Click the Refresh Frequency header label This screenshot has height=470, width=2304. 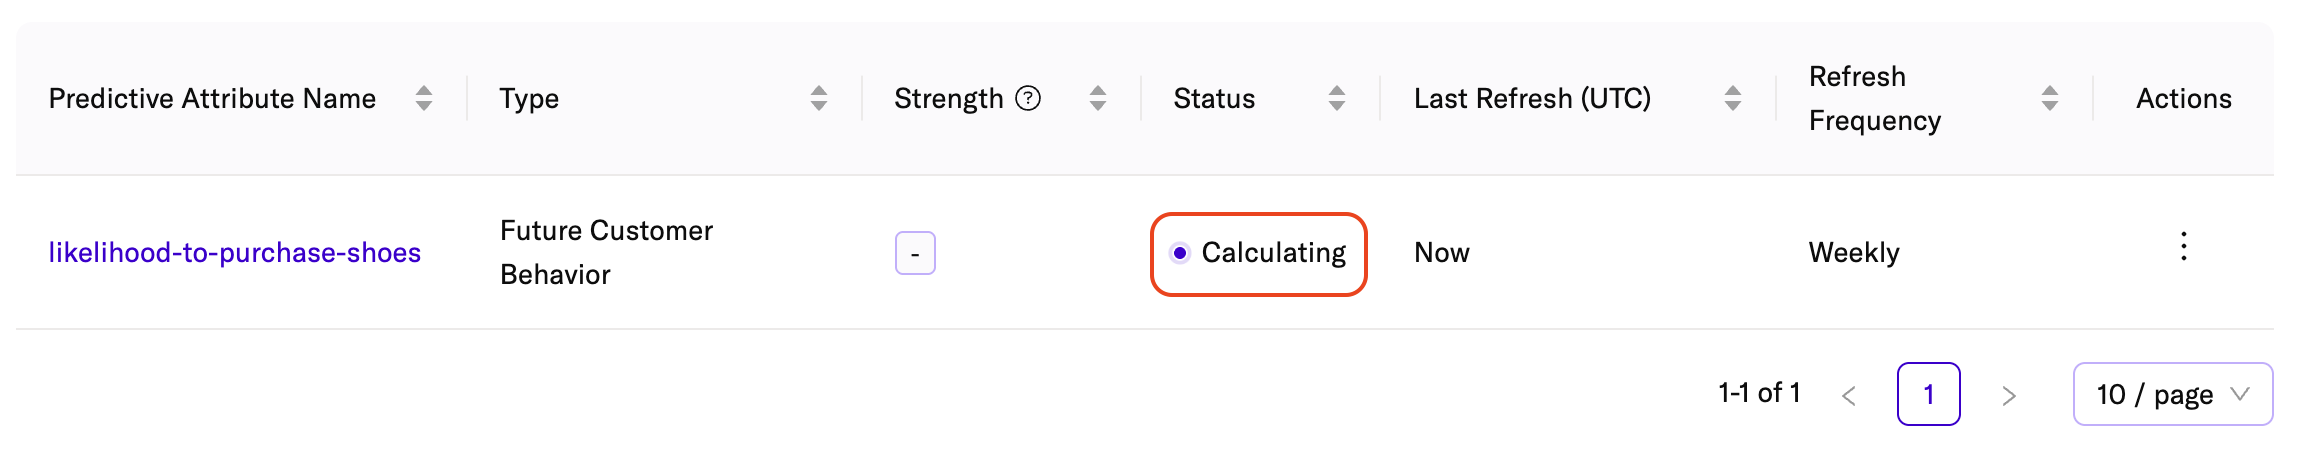(x=1875, y=98)
